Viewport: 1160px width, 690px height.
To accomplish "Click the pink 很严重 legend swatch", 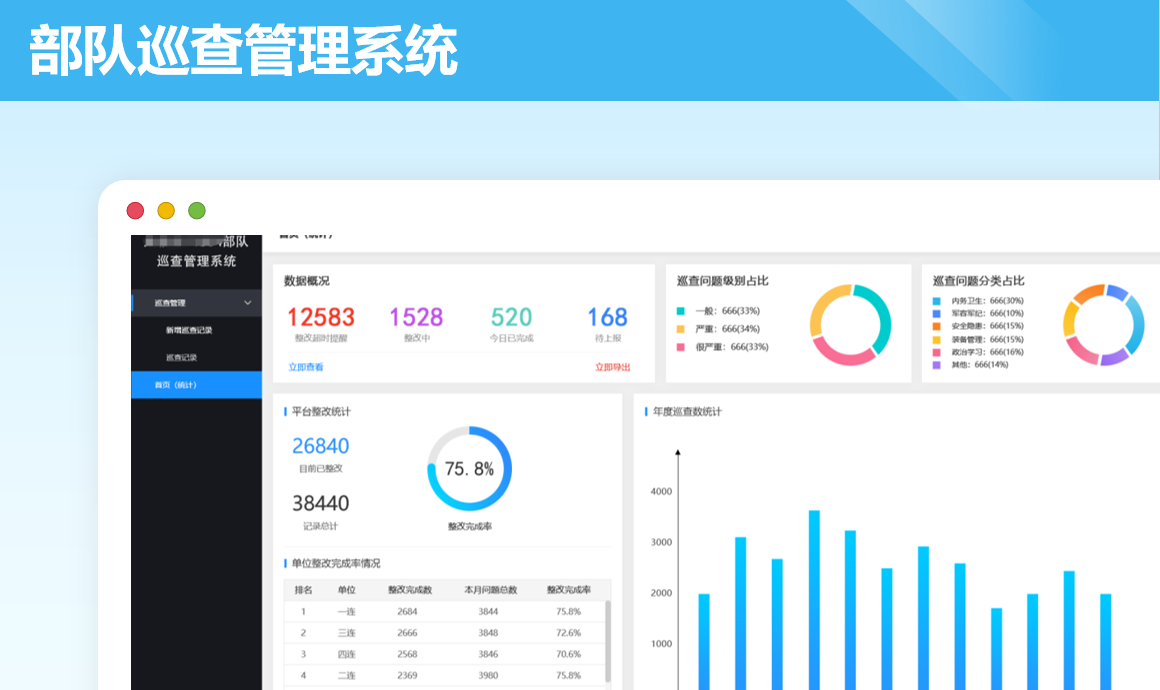I will (681, 347).
